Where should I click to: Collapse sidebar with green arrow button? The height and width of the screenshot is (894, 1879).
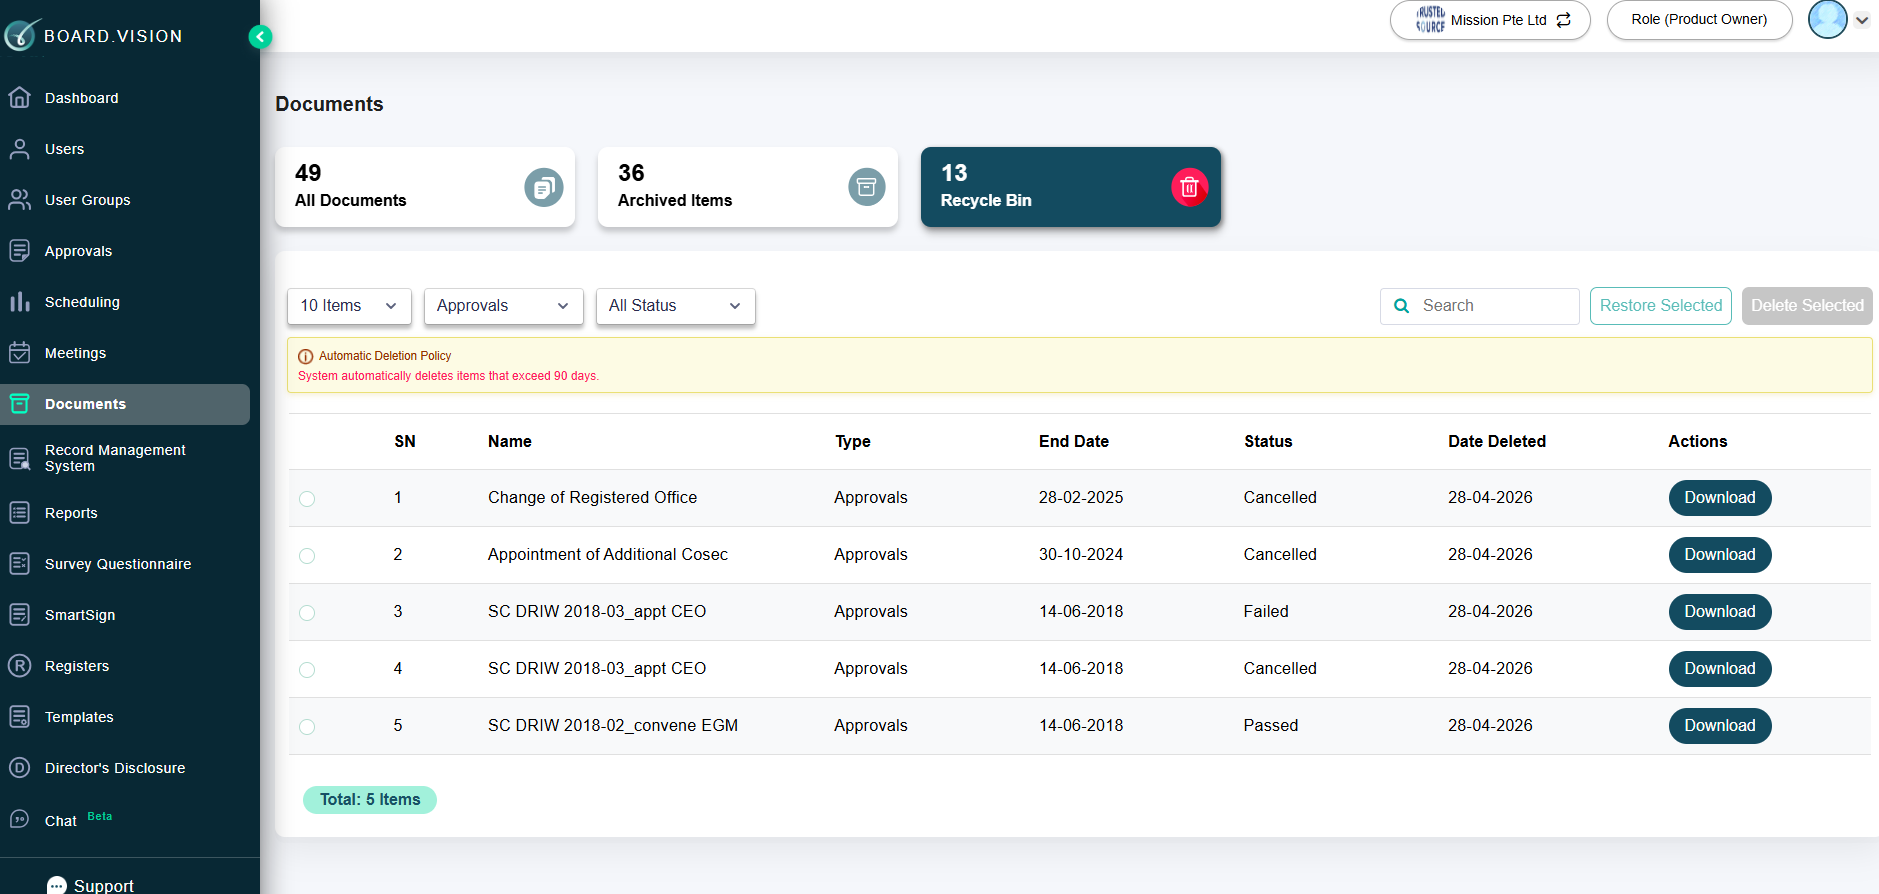[x=260, y=37]
